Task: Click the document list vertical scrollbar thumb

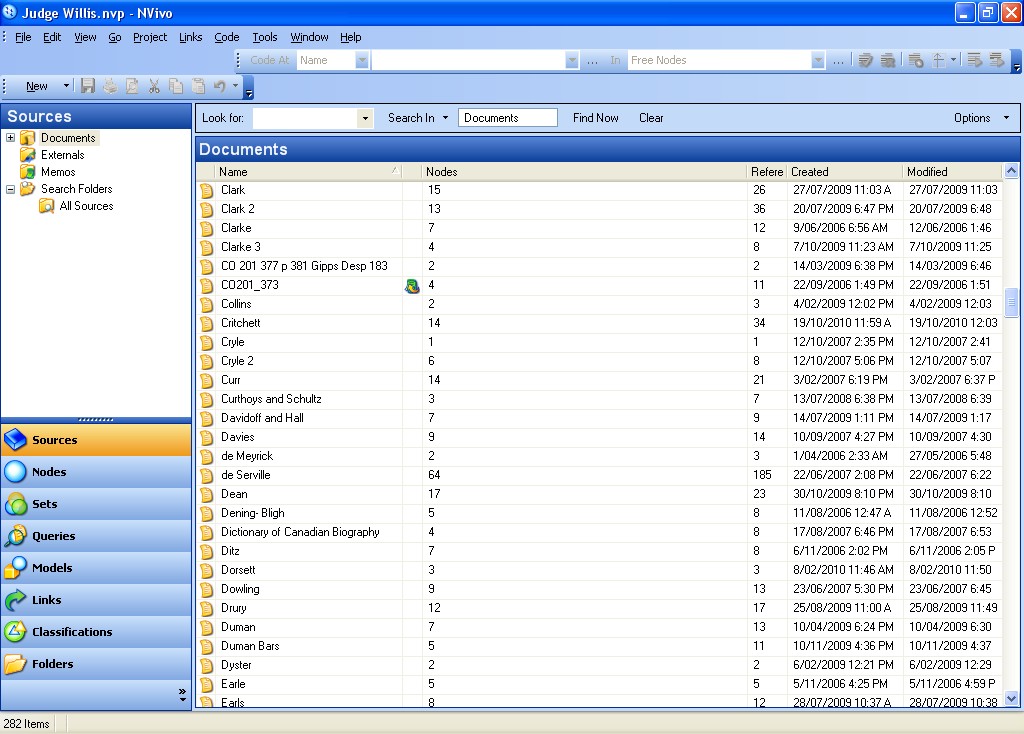Action: [x=1011, y=304]
